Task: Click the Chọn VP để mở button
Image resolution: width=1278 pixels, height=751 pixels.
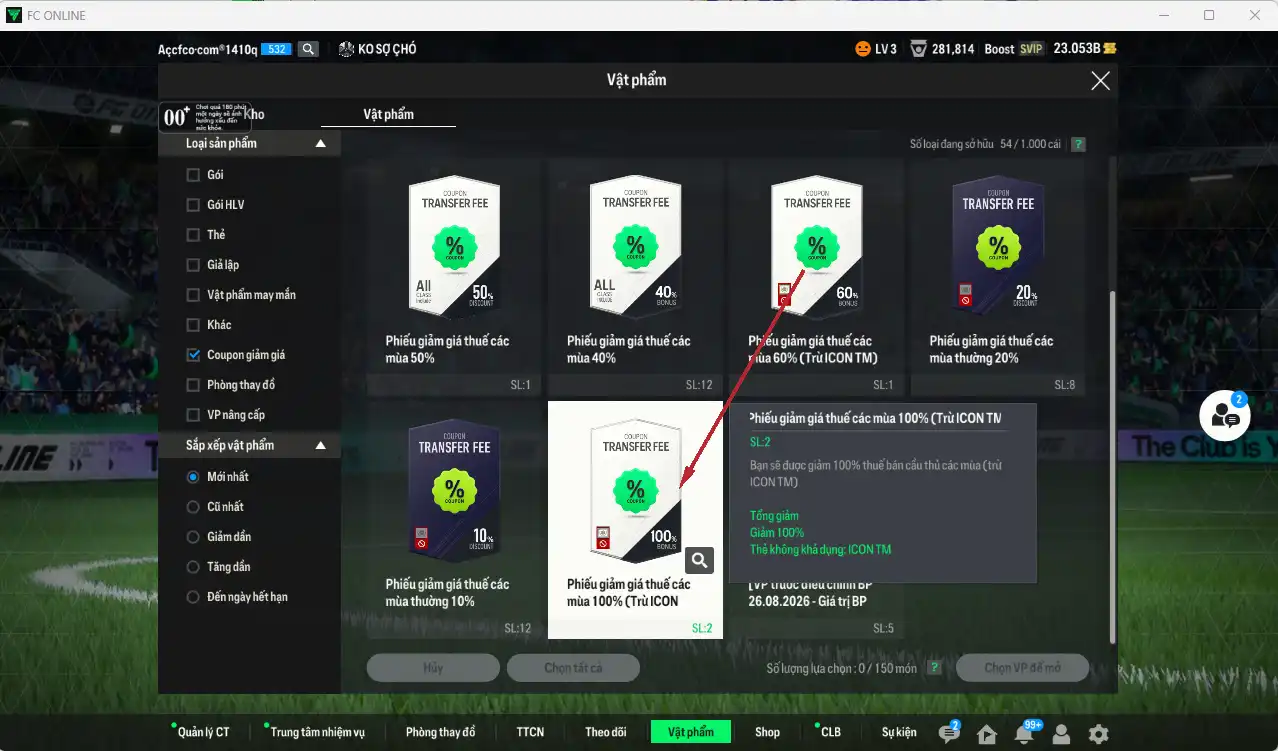Action: tap(1022, 668)
